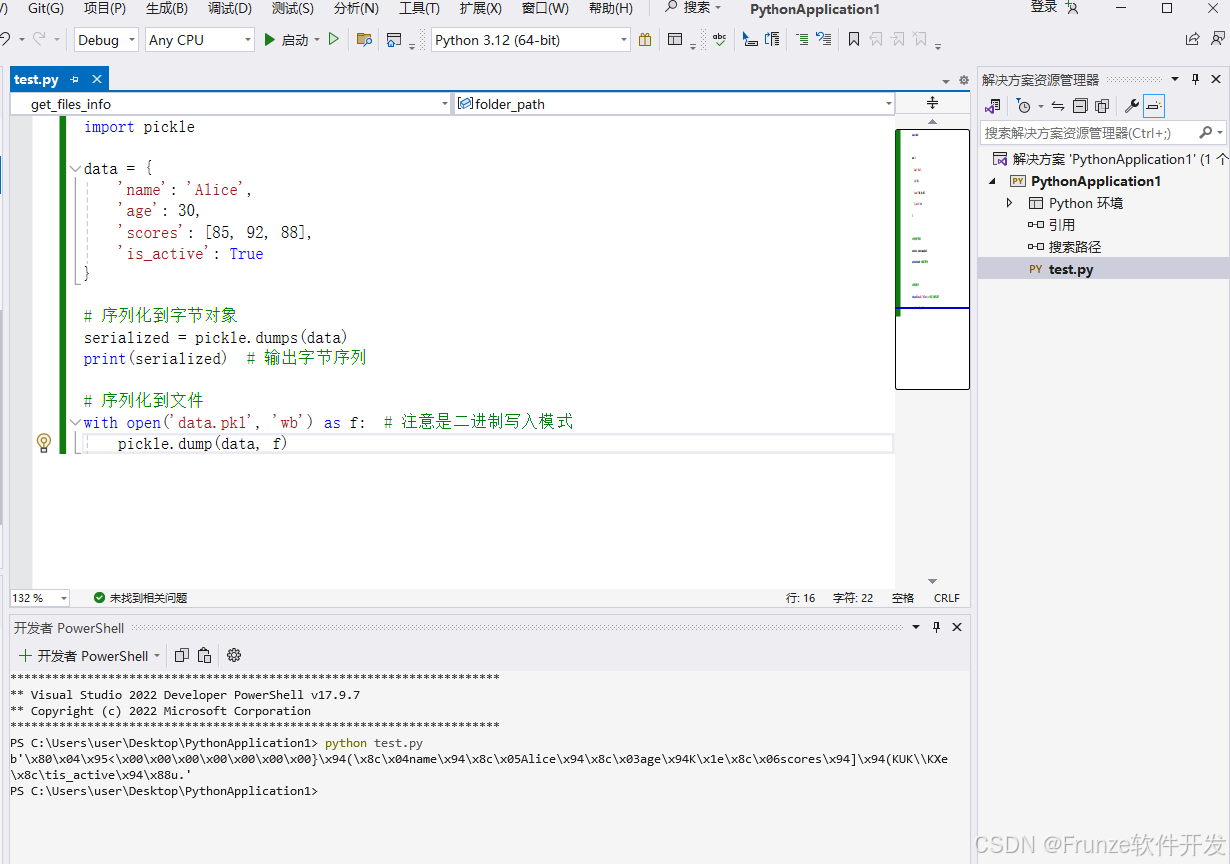This screenshot has height=864, width=1230.
Task: Close the test.py tab
Action: [x=97, y=80]
